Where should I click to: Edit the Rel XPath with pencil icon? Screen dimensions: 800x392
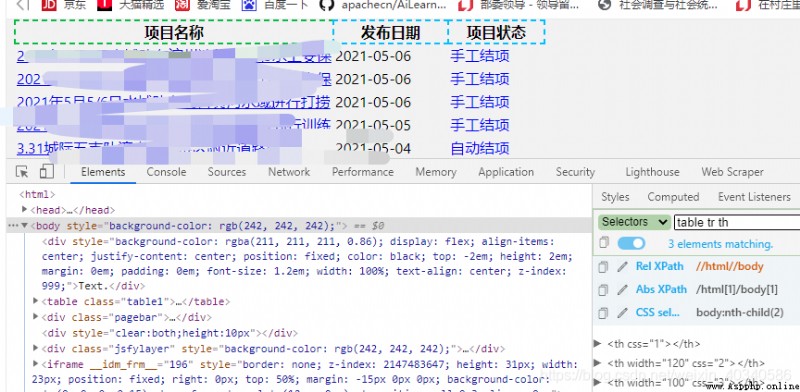click(622, 266)
